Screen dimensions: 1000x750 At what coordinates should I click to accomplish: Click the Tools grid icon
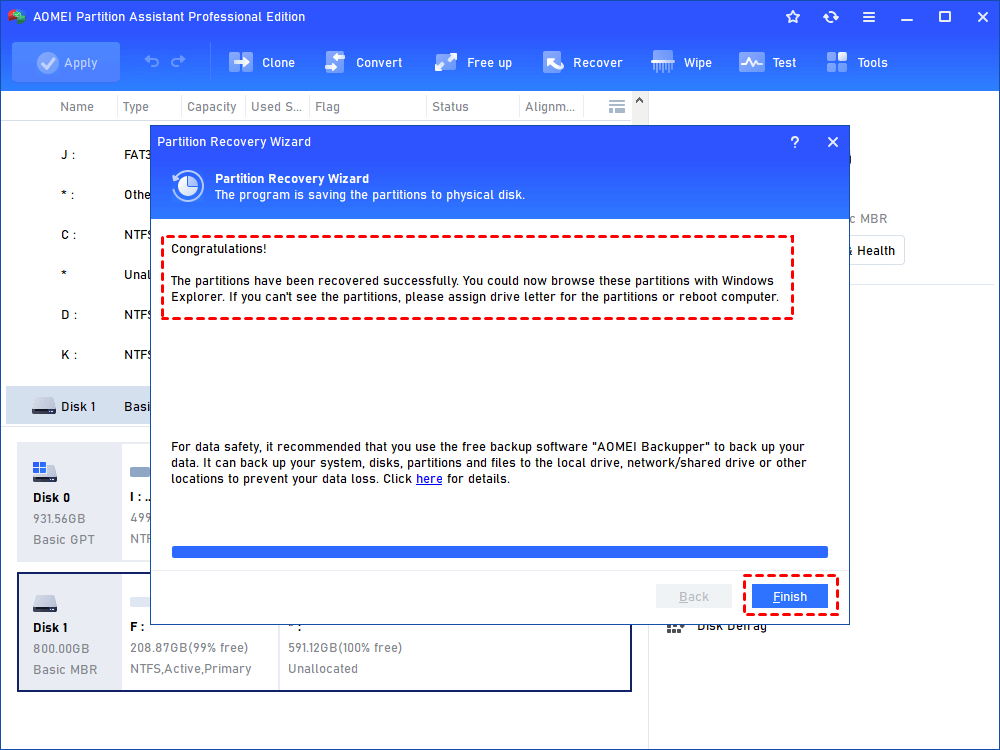(837, 62)
